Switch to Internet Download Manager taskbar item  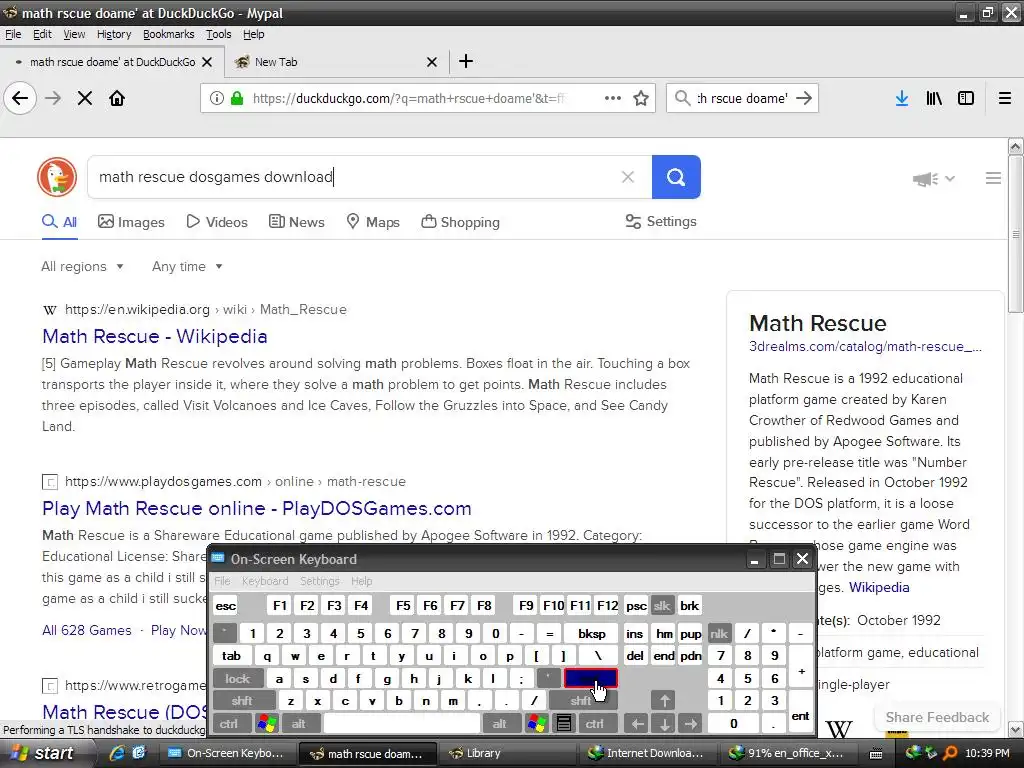pyautogui.click(x=647, y=753)
